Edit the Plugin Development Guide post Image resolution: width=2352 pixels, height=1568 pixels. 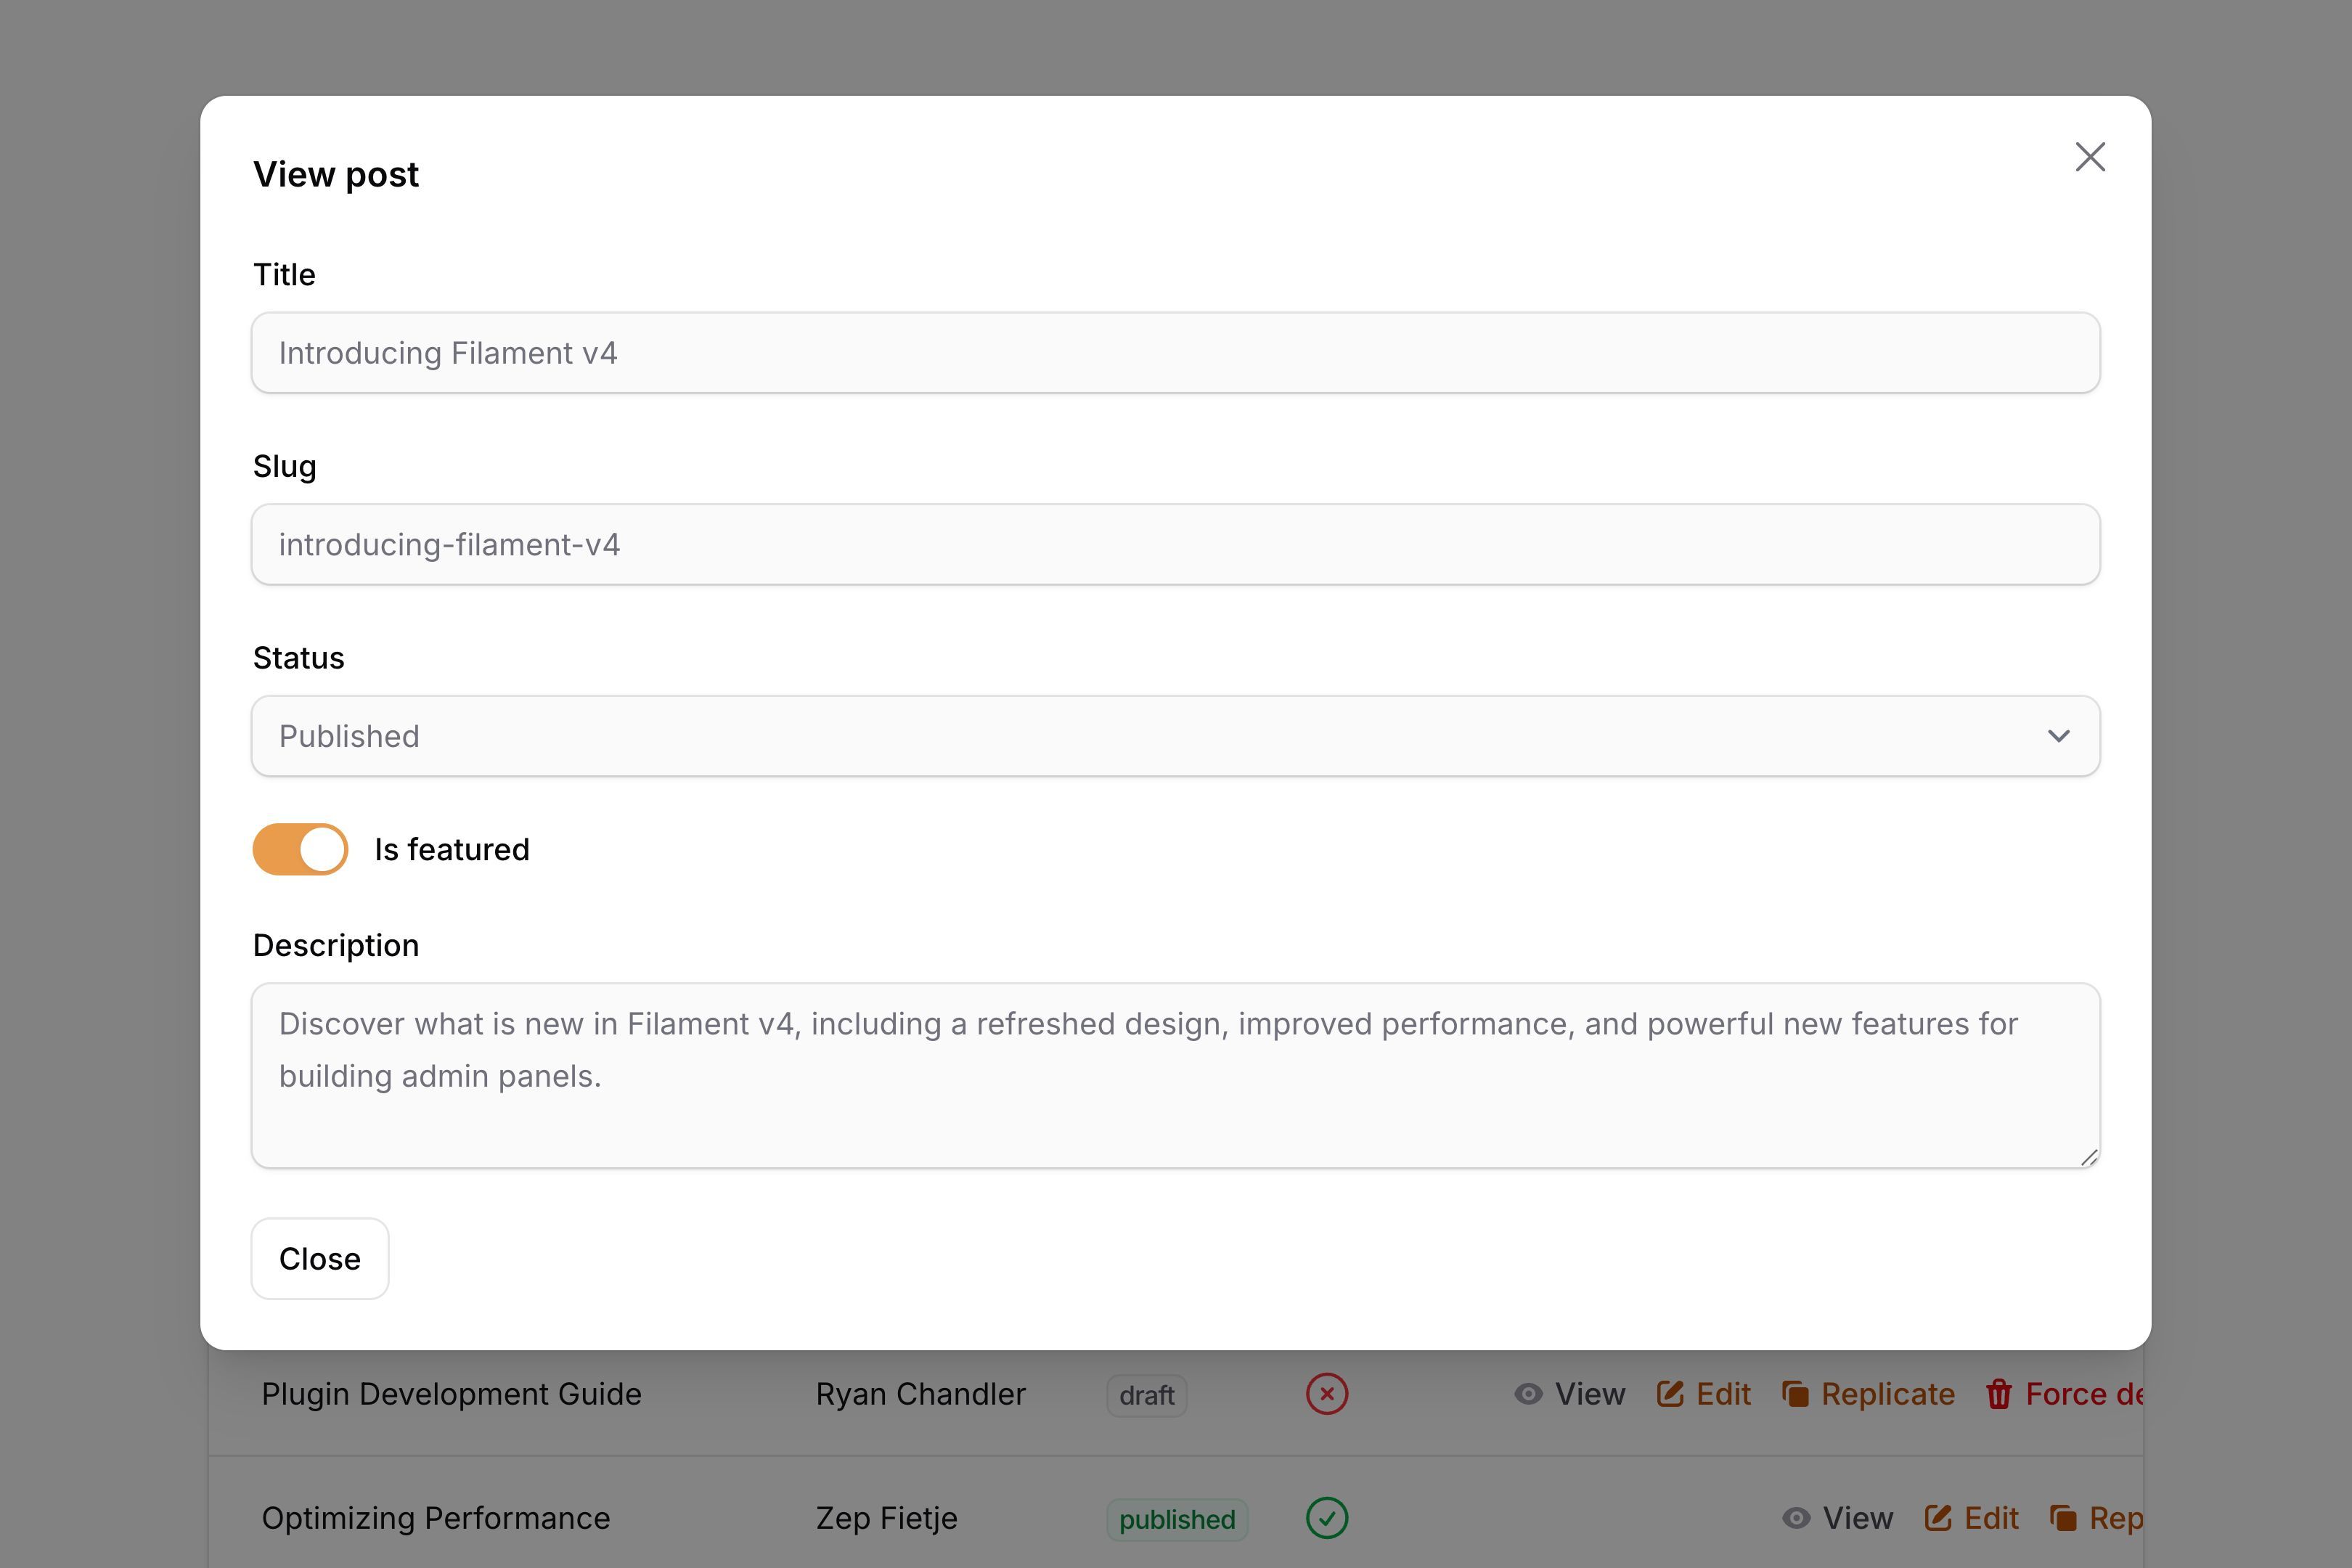[x=1704, y=1394]
